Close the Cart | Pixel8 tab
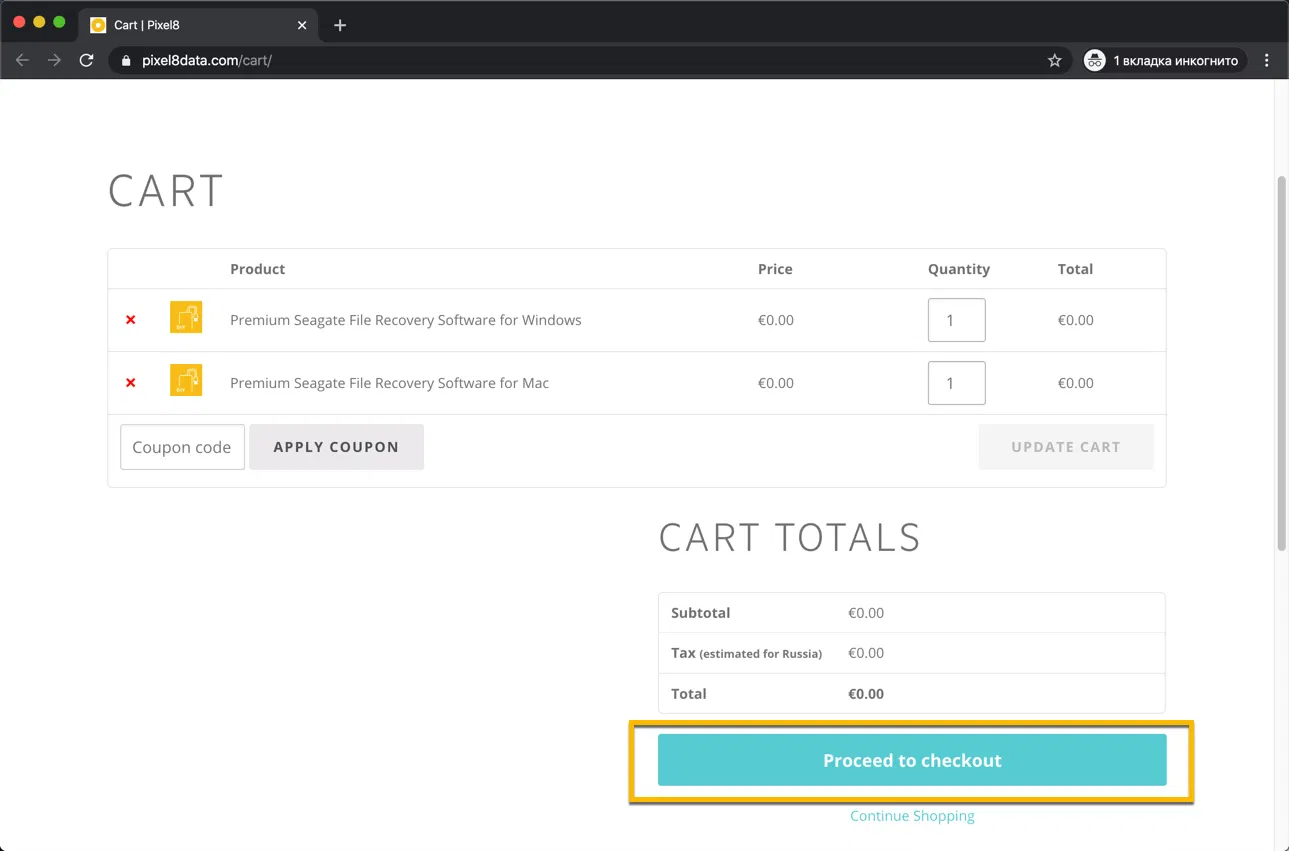The image size is (1289, 851). (302, 25)
